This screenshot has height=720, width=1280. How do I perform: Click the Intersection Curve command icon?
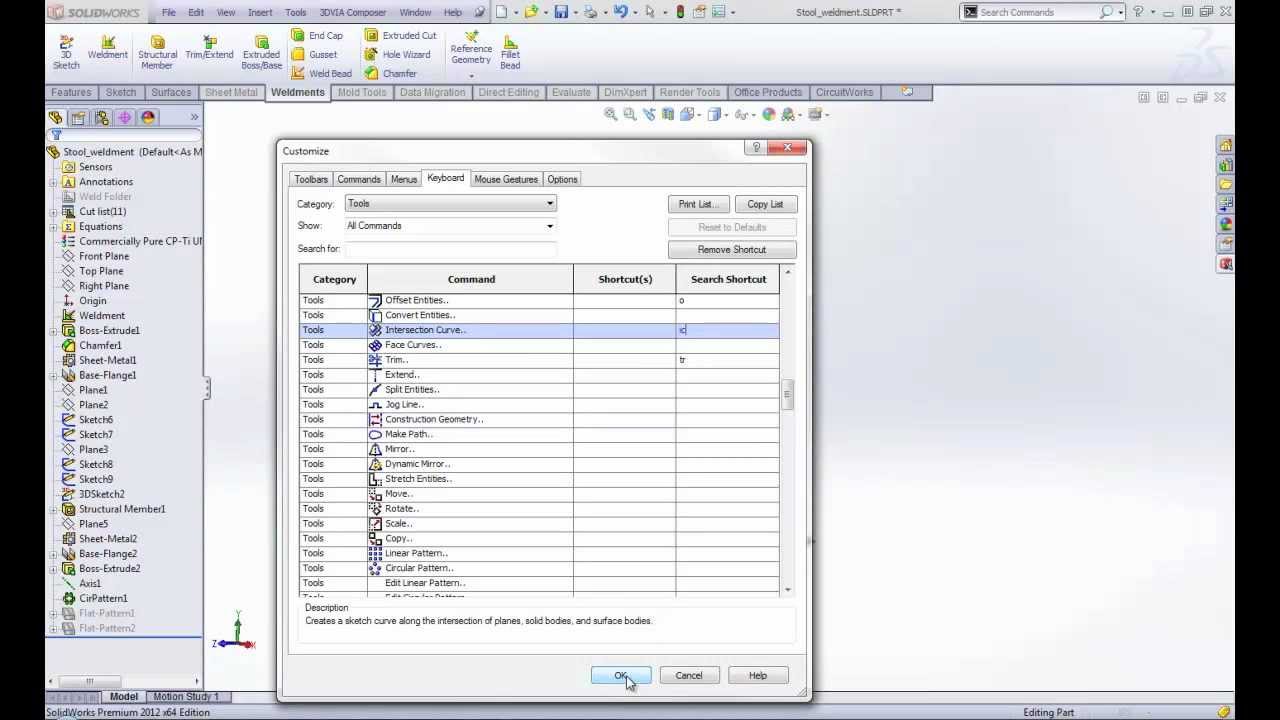pos(376,330)
